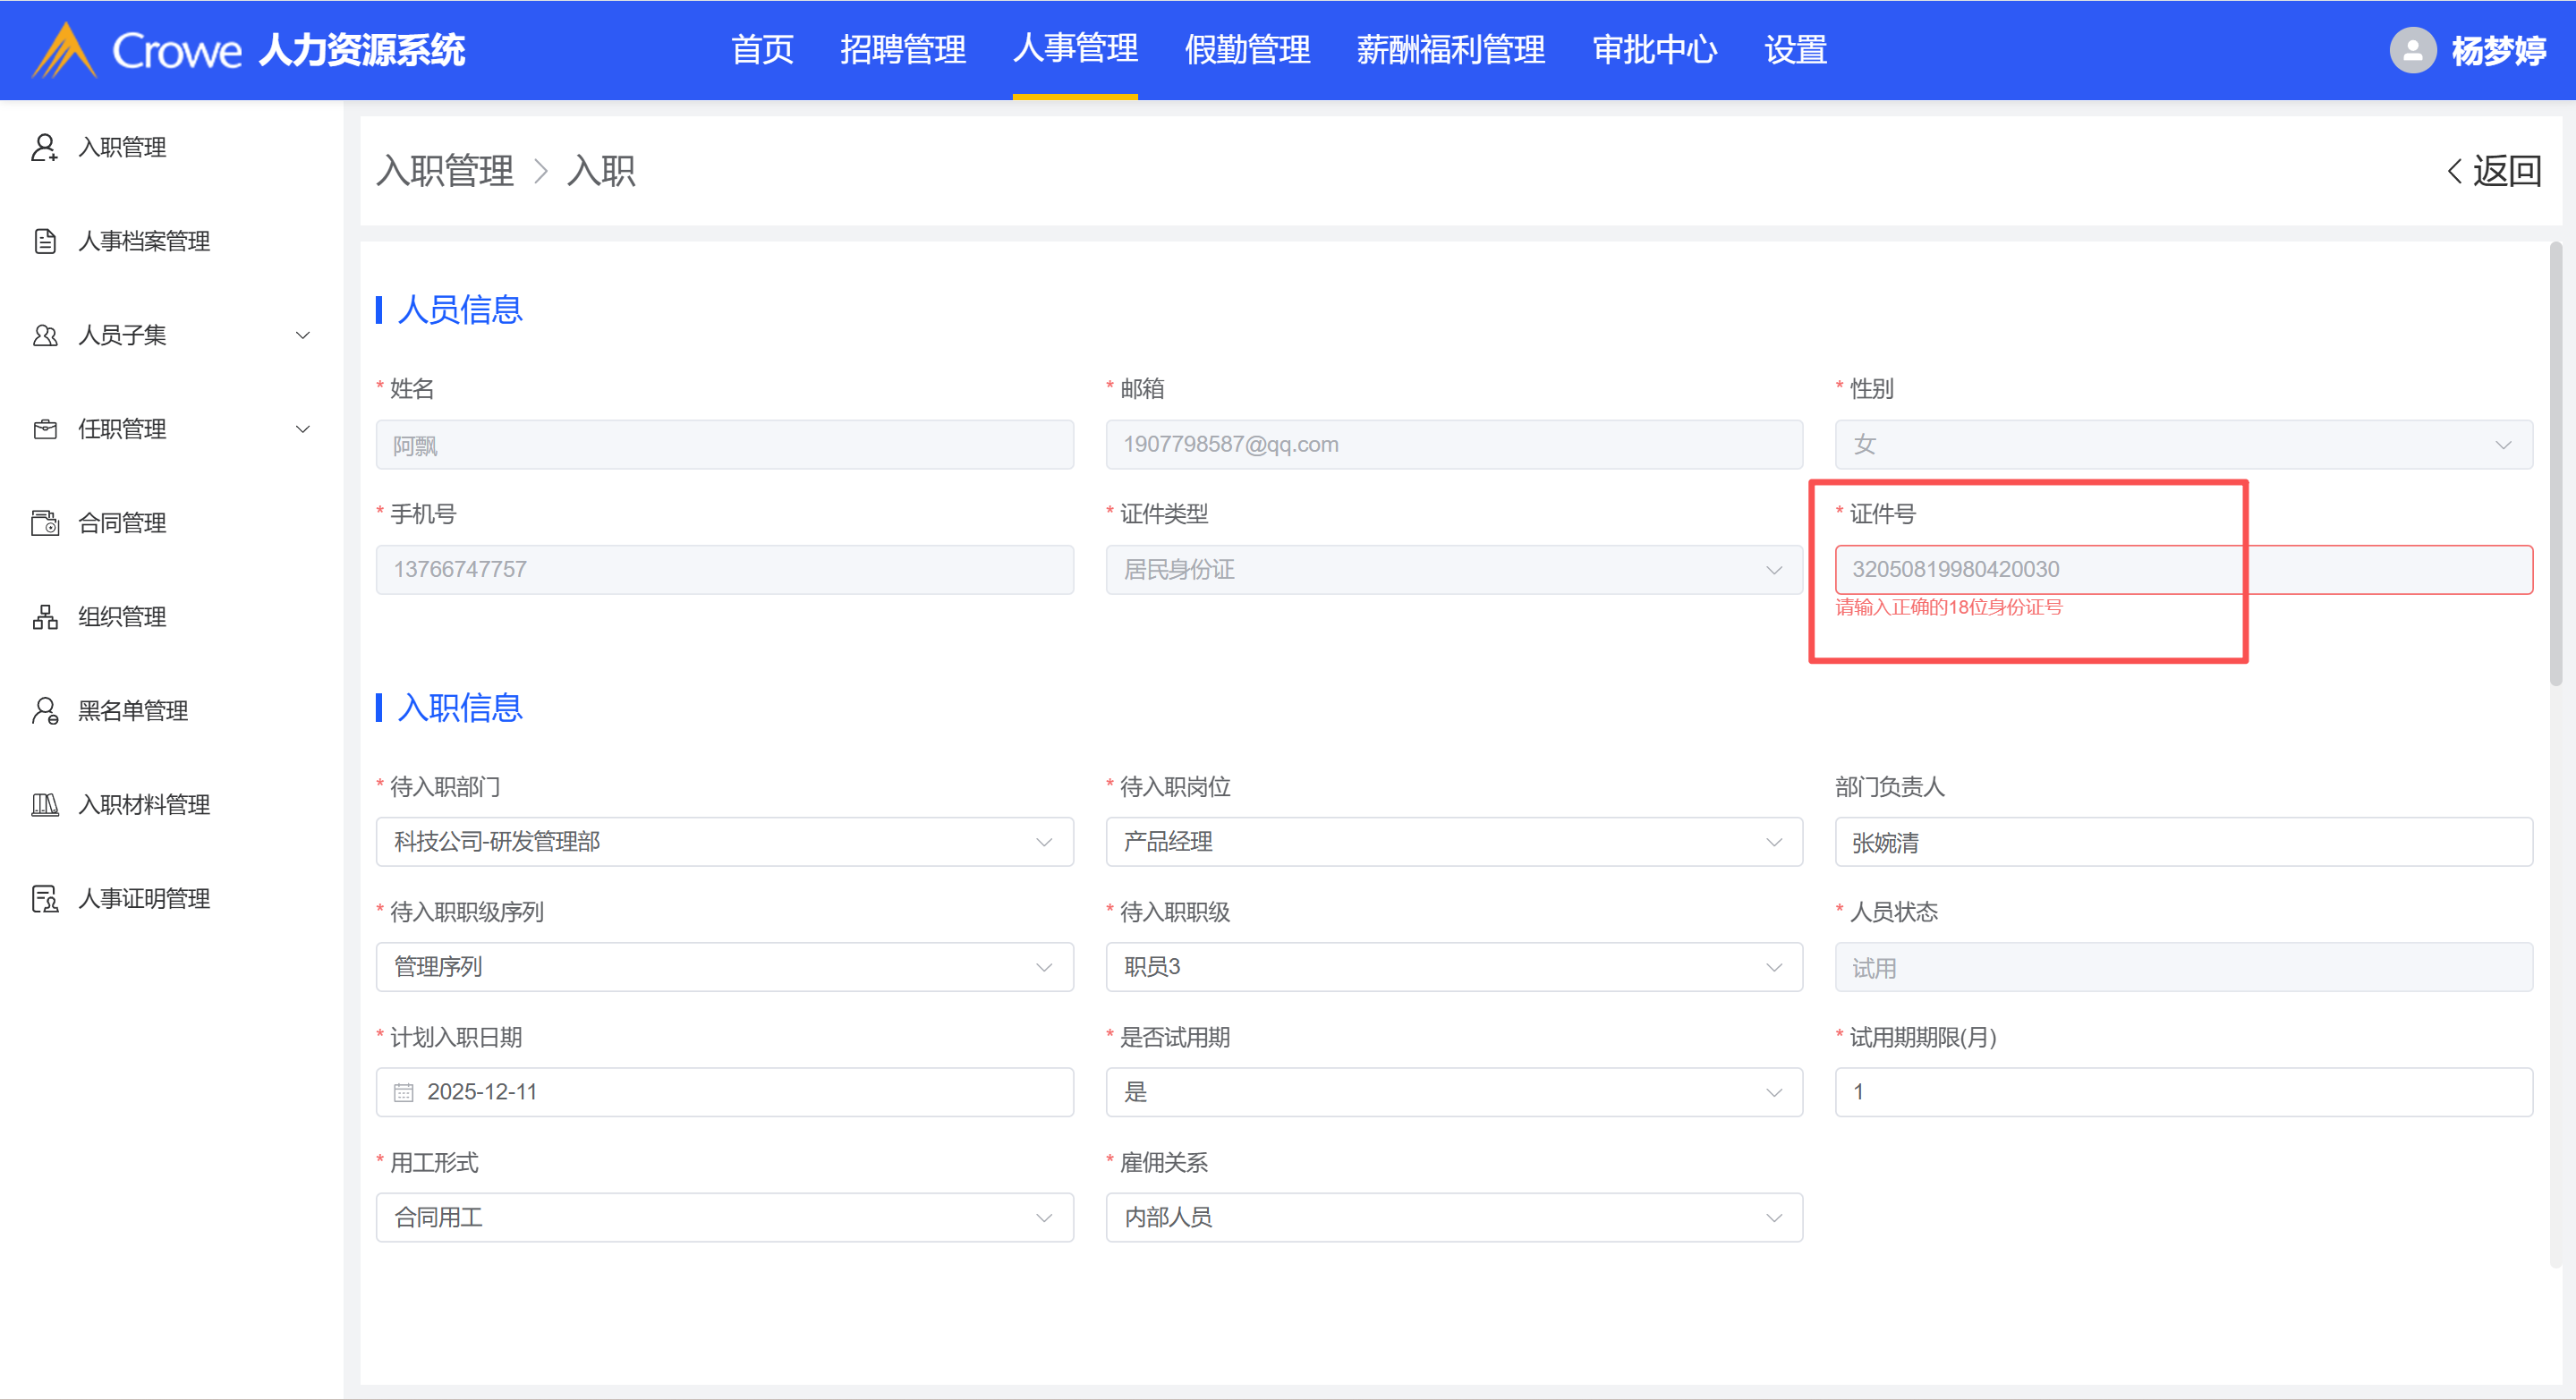Click the calendar icon in 计划入职日期 field

pyautogui.click(x=403, y=1092)
